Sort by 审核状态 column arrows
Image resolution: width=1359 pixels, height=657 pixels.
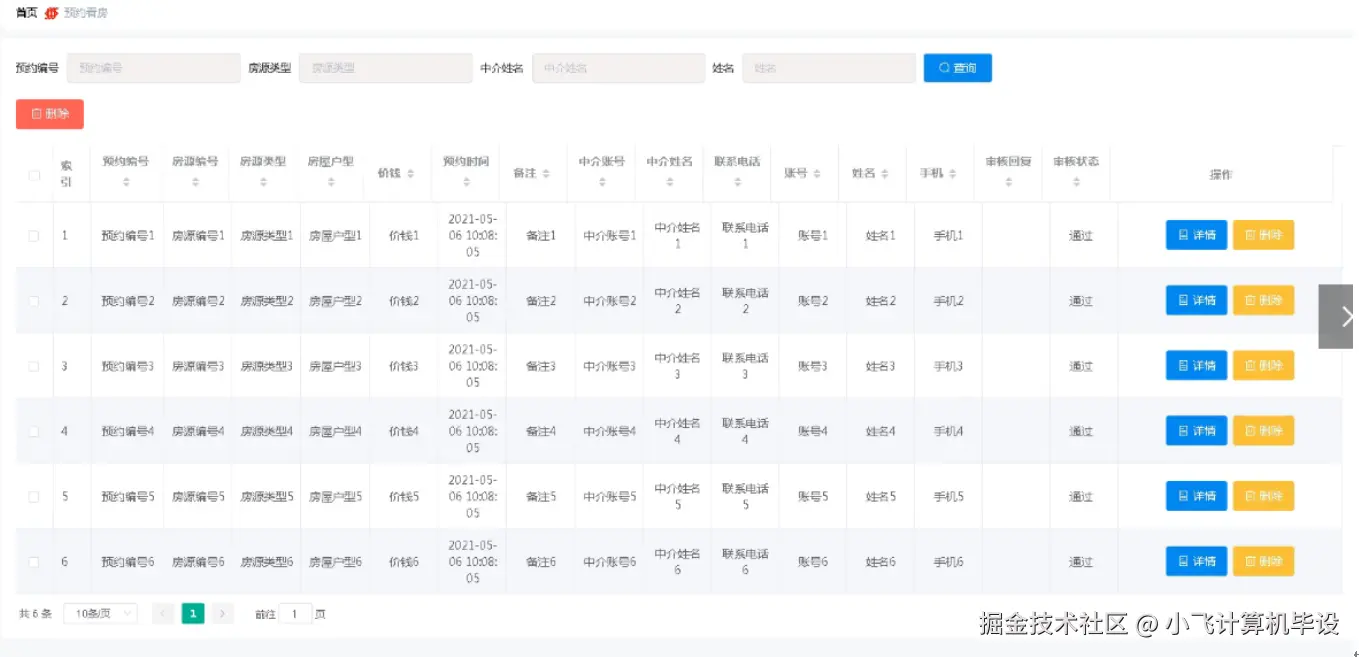coord(1076,182)
